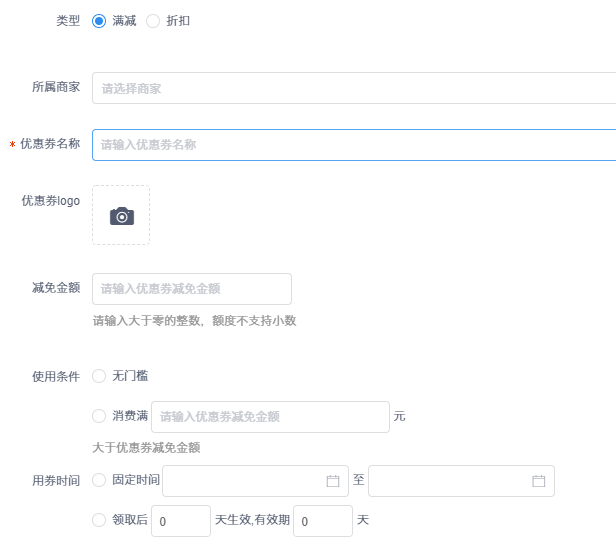
Task: Choose the 无门槛 usage condition
Action: pos(99,376)
